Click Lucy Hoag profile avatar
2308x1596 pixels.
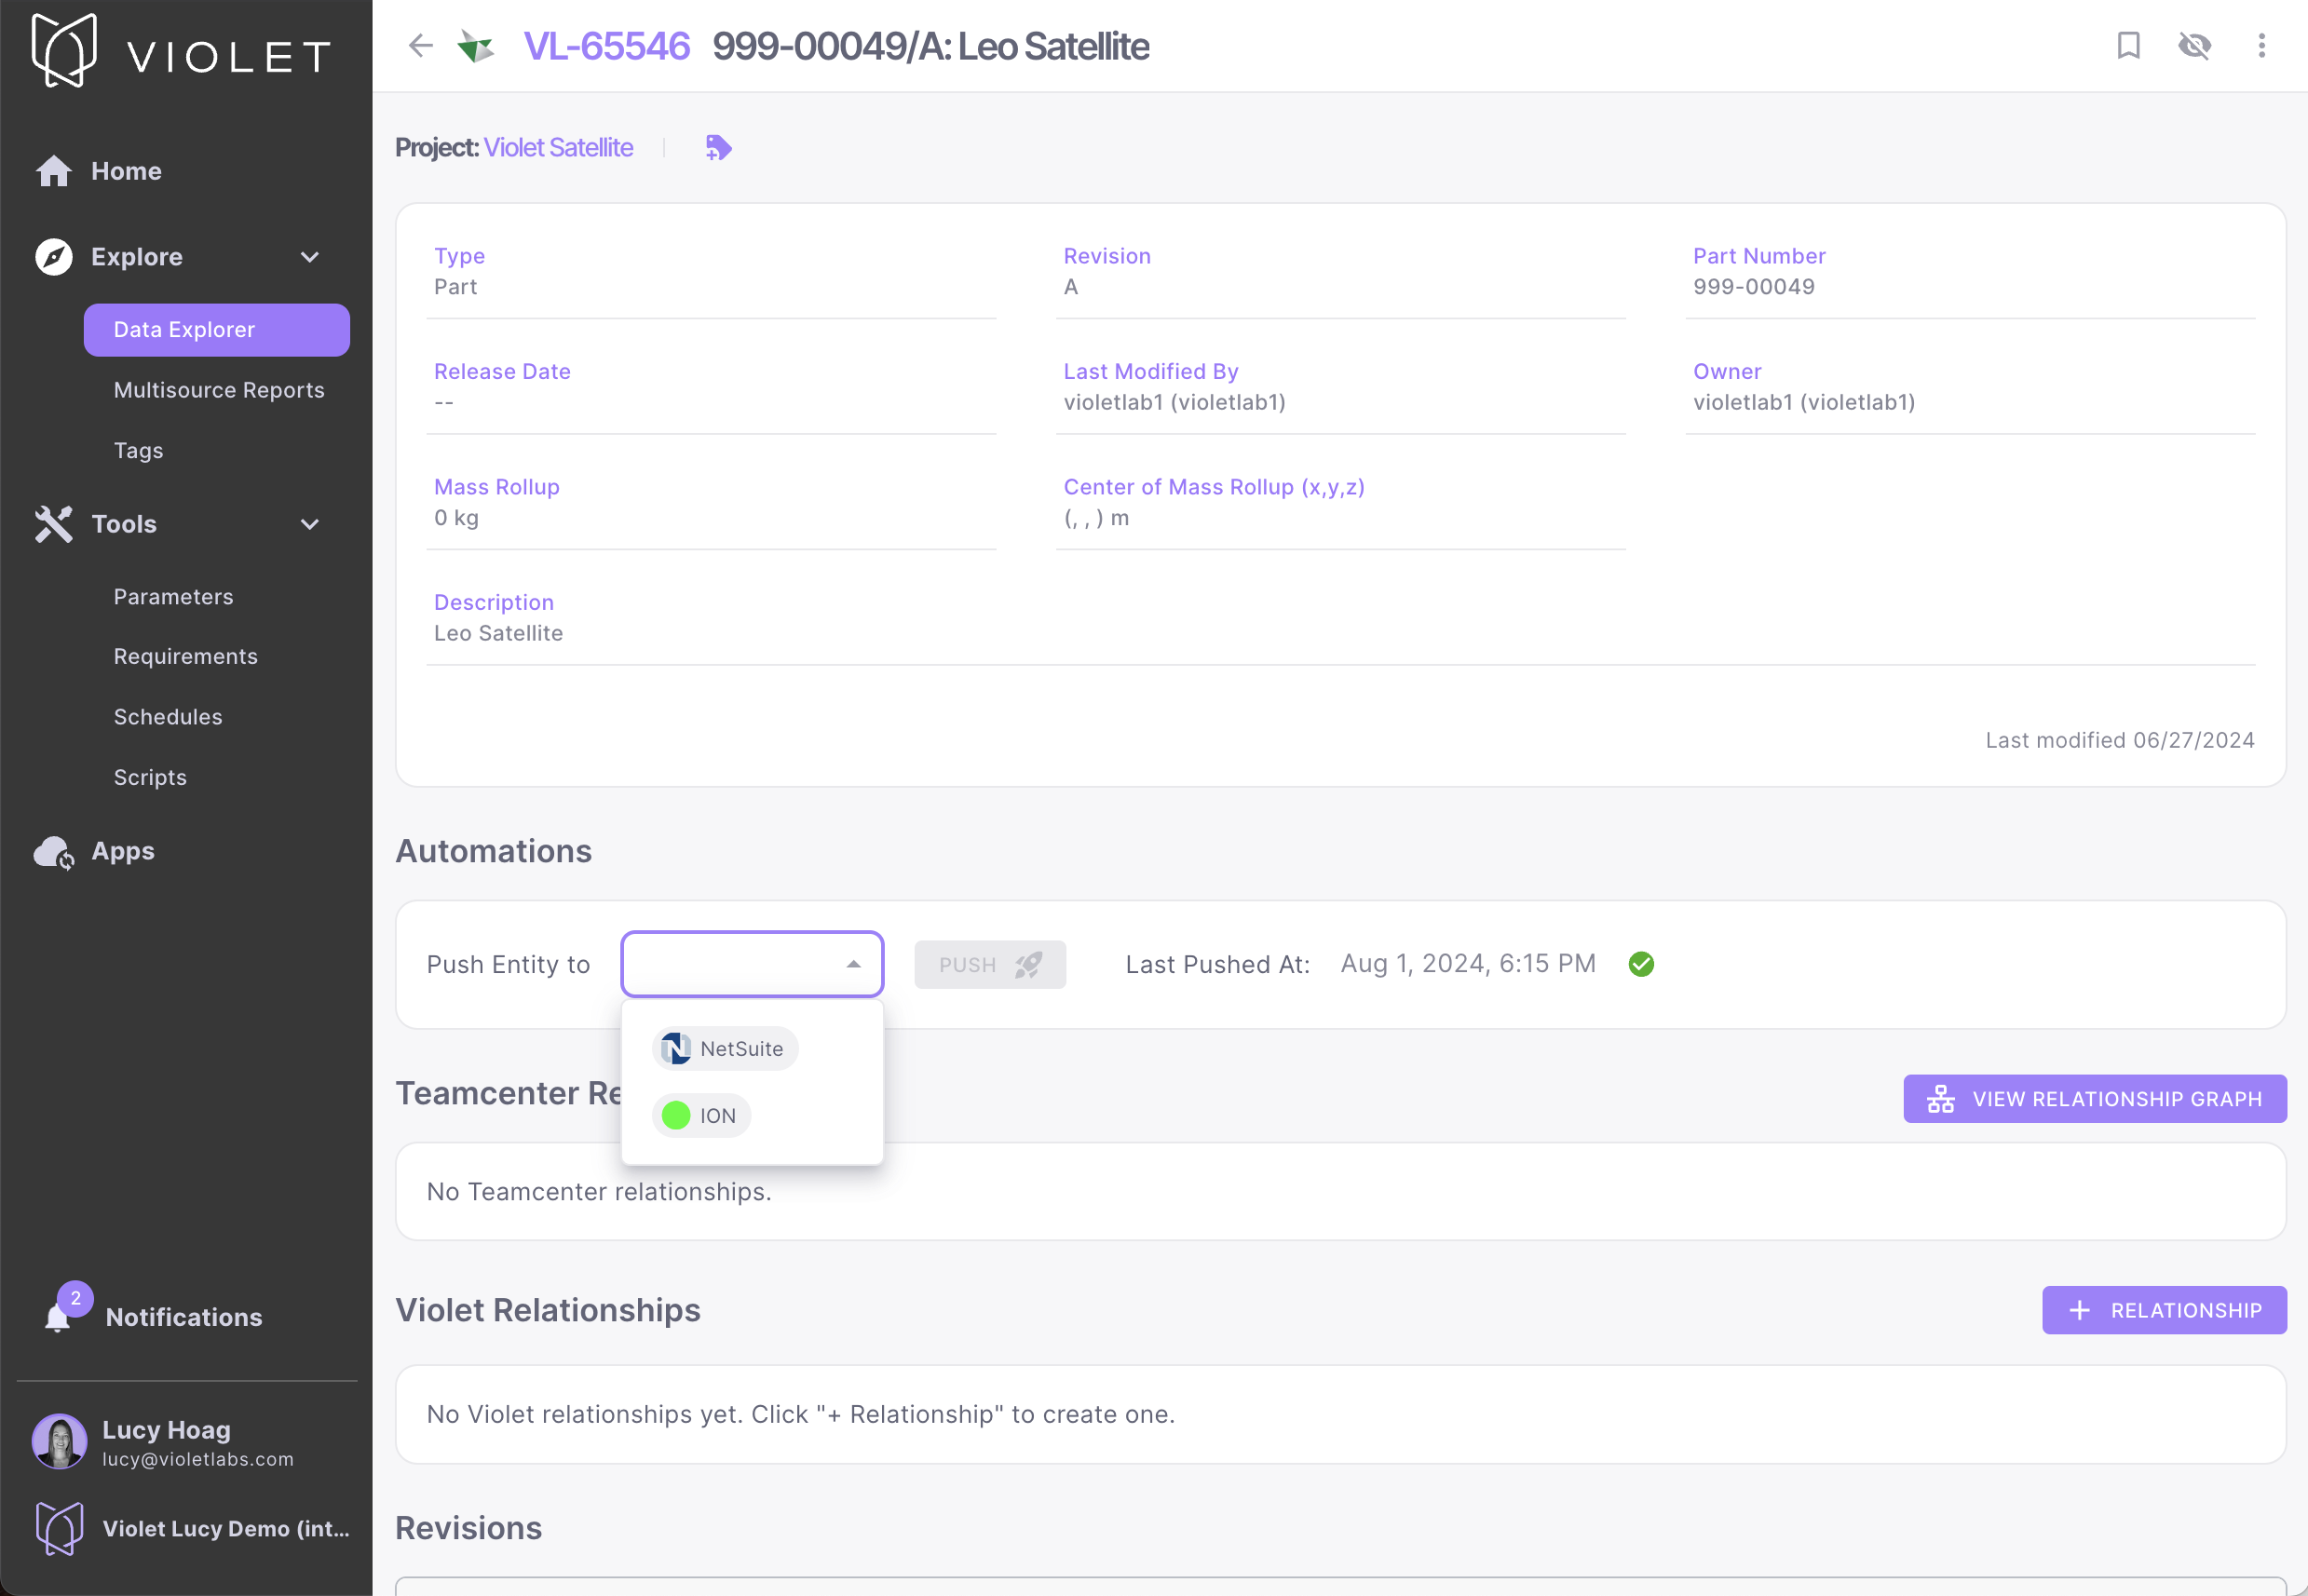pyautogui.click(x=60, y=1442)
